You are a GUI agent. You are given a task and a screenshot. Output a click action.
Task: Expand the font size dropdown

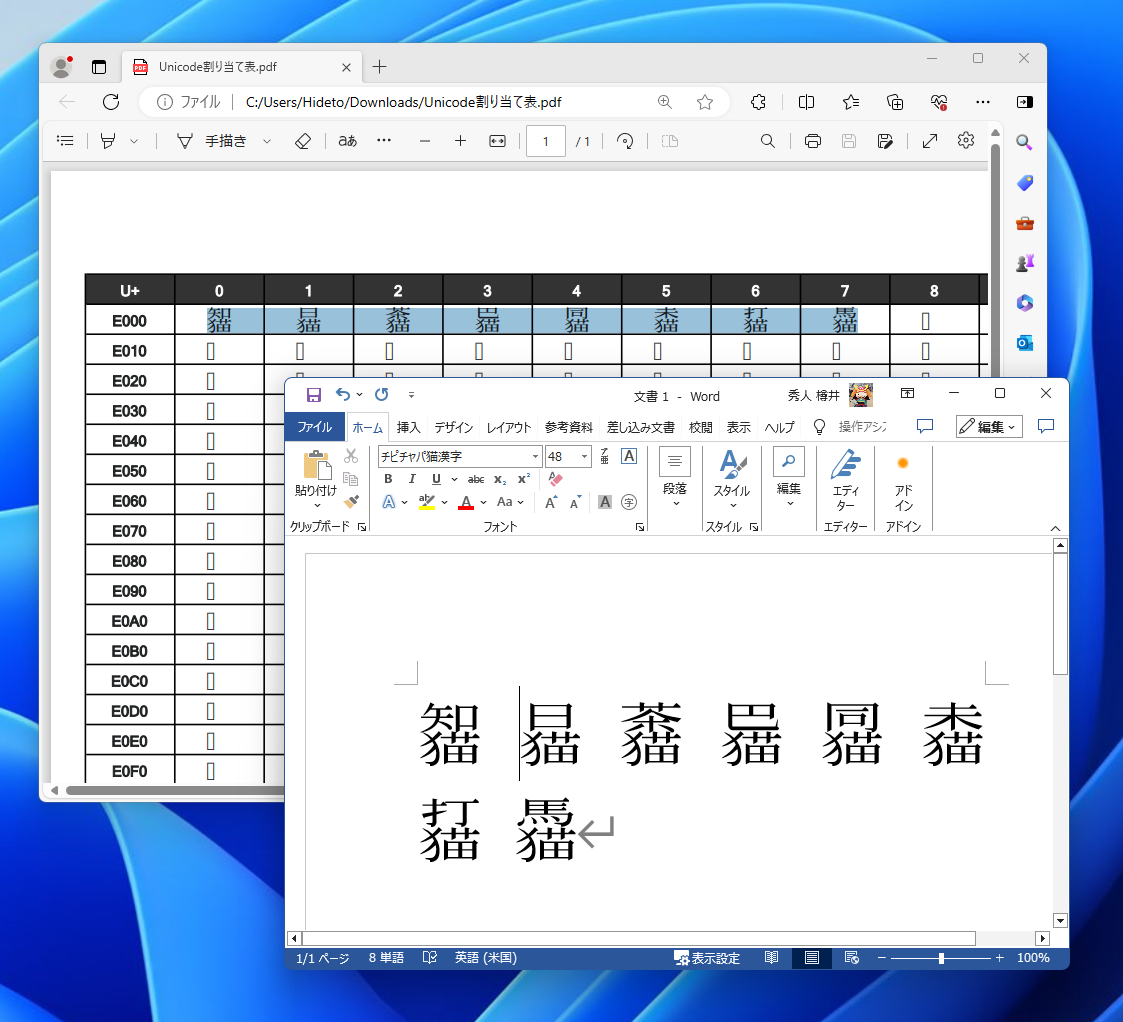[583, 456]
